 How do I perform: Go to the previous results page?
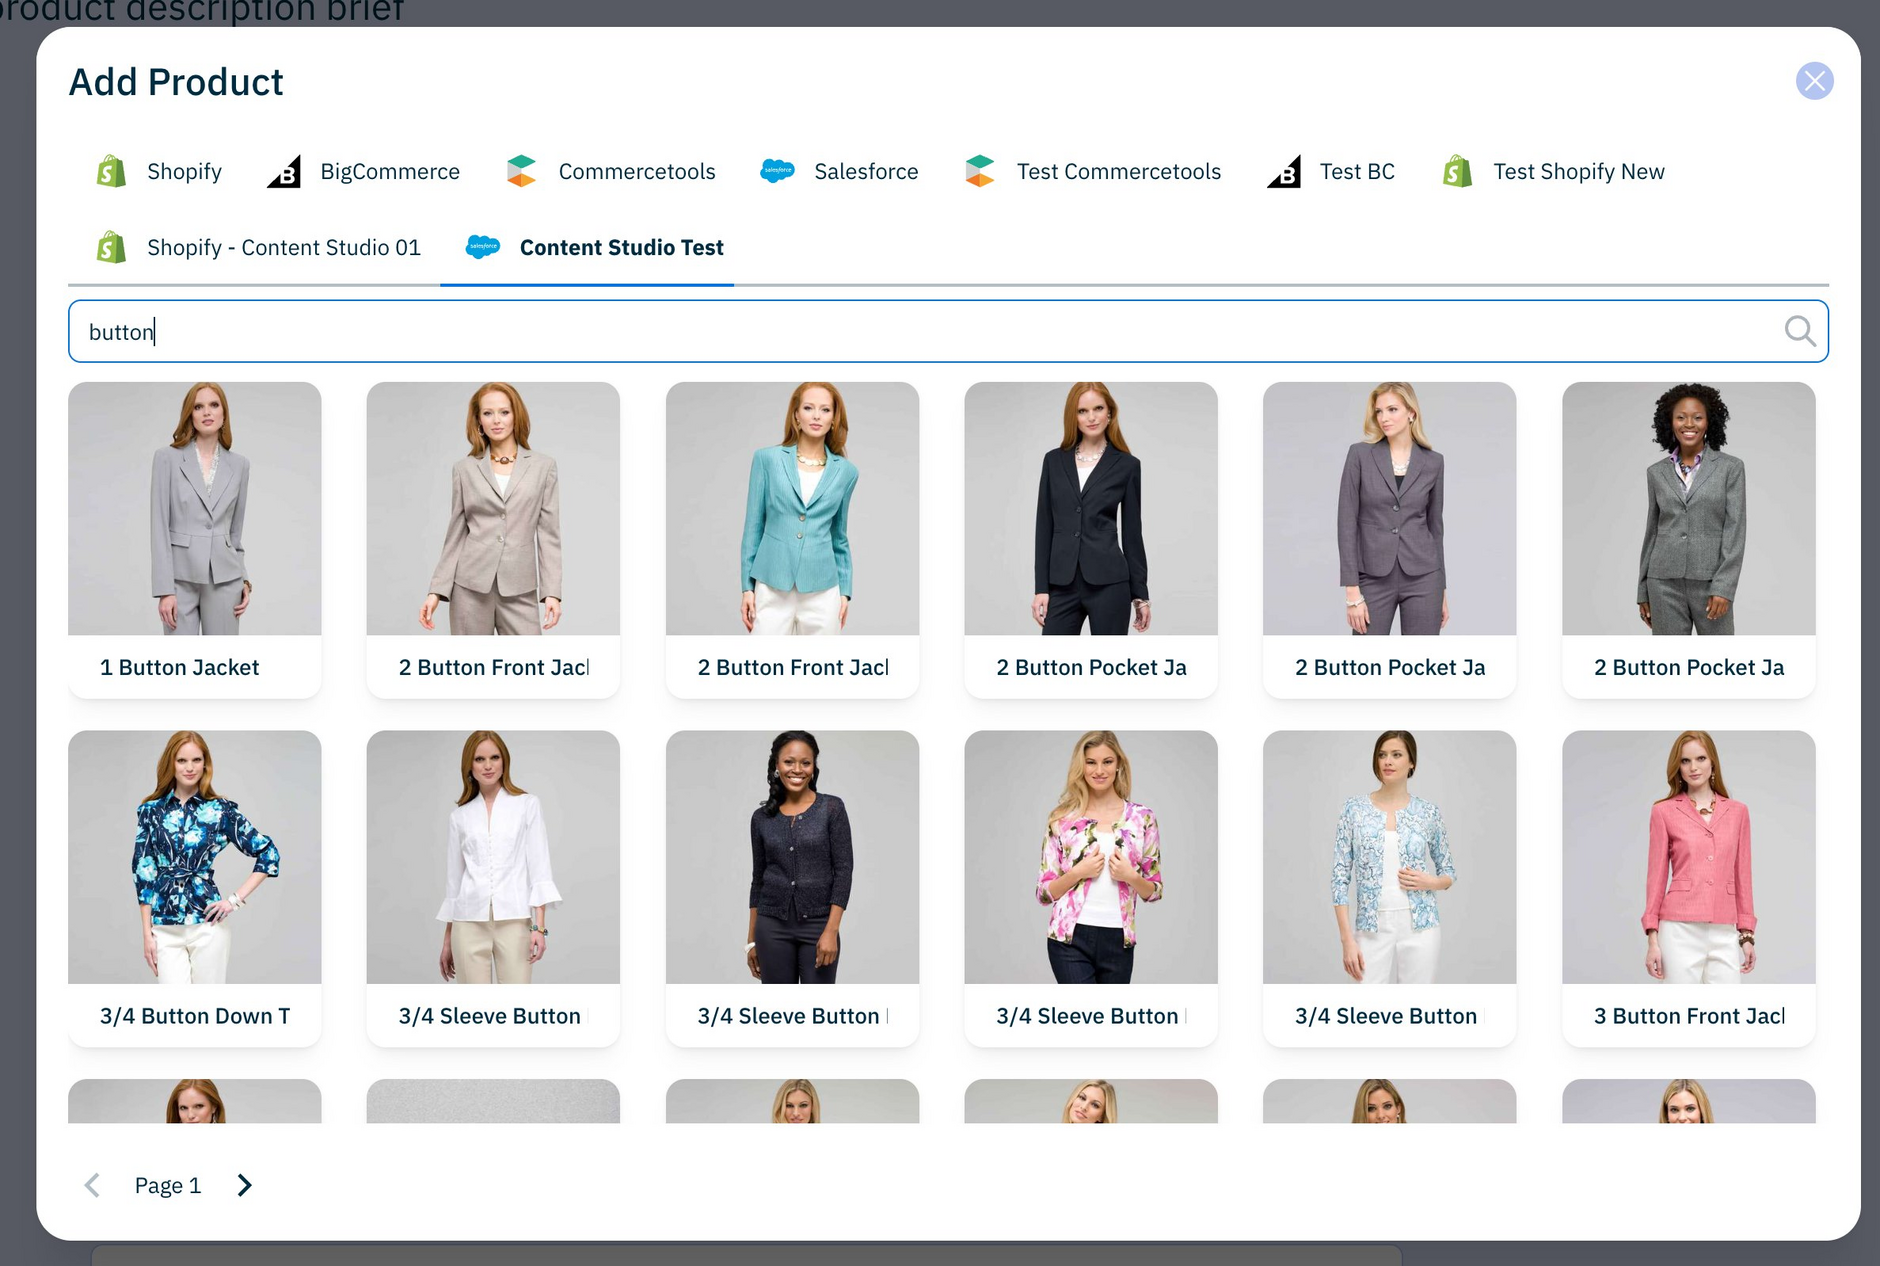[x=92, y=1185]
